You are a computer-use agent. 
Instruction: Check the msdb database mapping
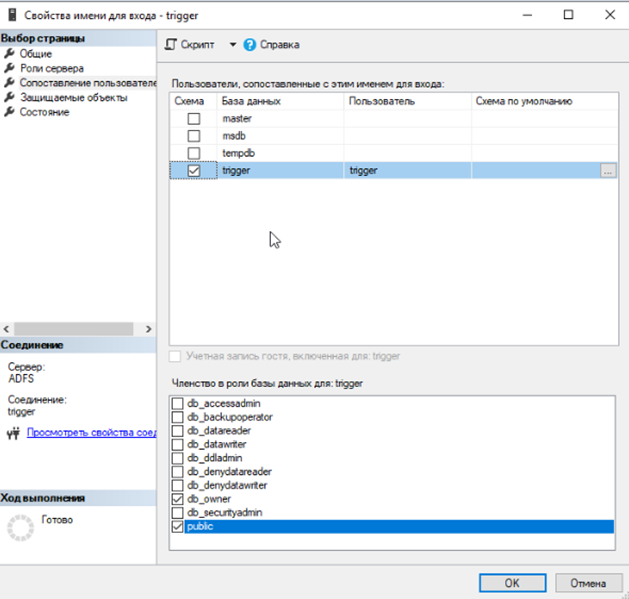(x=194, y=136)
